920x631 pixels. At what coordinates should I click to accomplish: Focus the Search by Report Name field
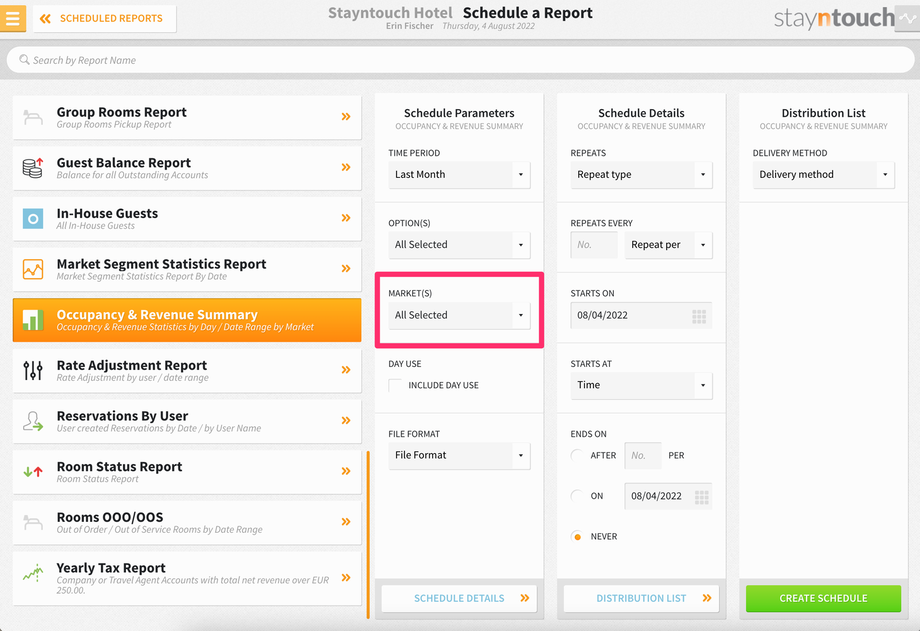[x=460, y=60]
